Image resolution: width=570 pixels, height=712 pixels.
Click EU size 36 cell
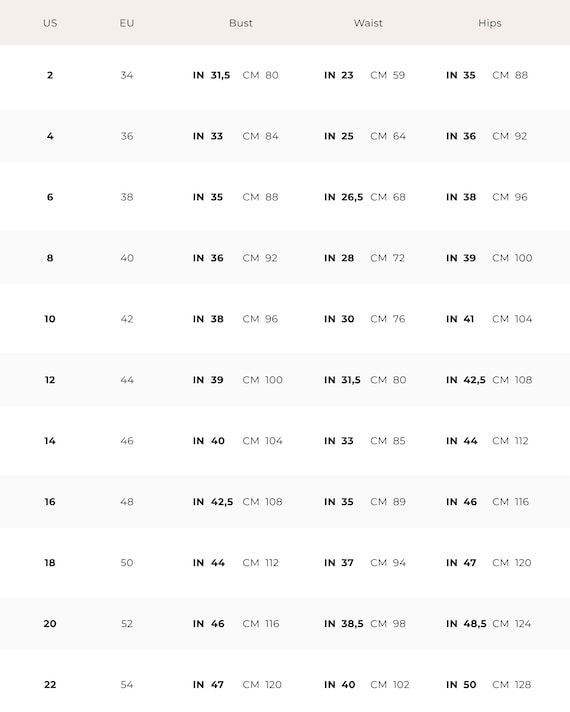127,136
